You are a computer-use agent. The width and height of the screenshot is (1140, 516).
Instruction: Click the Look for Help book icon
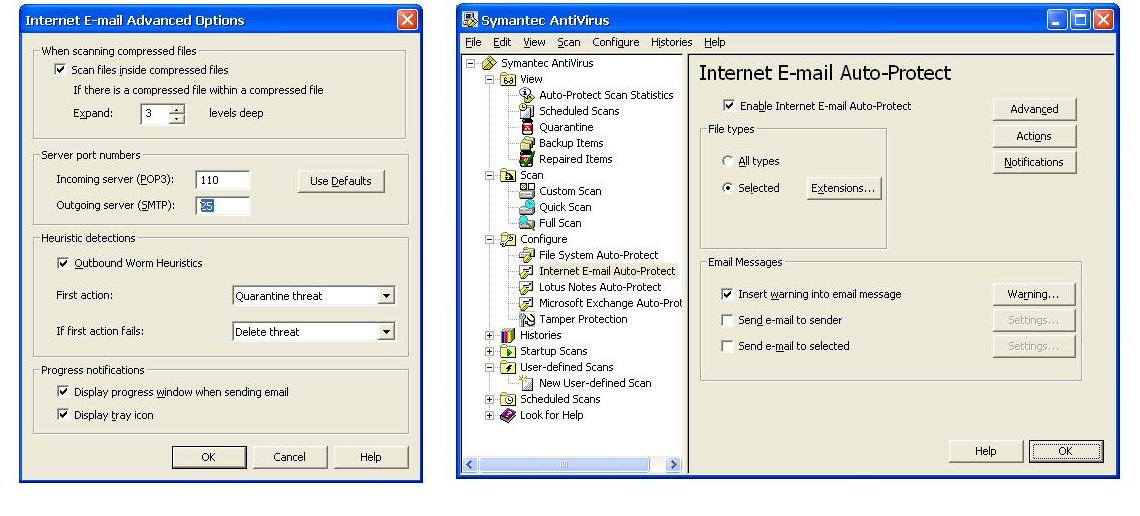coord(508,415)
